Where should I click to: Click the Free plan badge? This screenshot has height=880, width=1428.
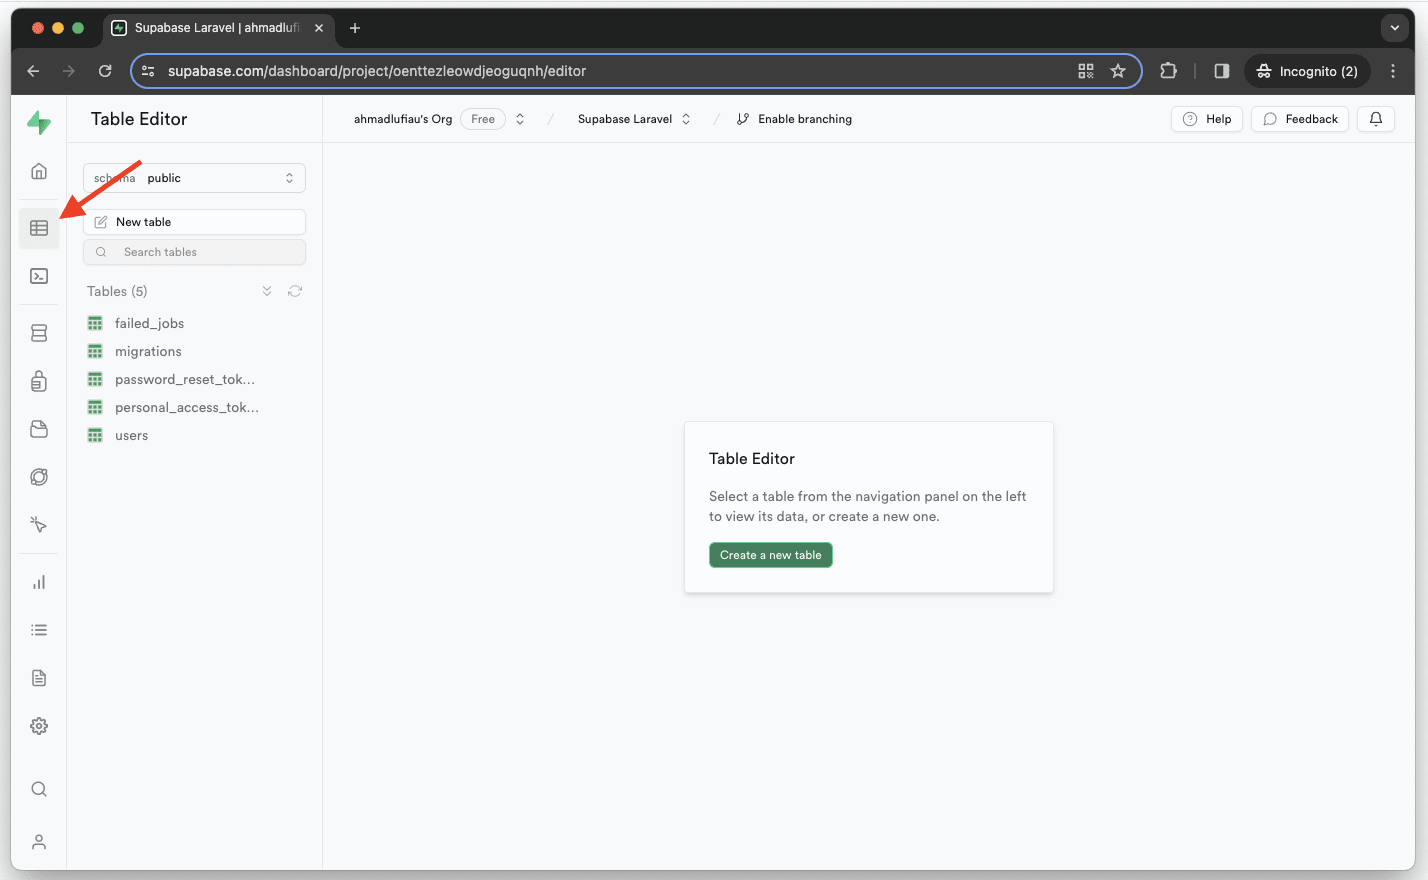pos(483,119)
